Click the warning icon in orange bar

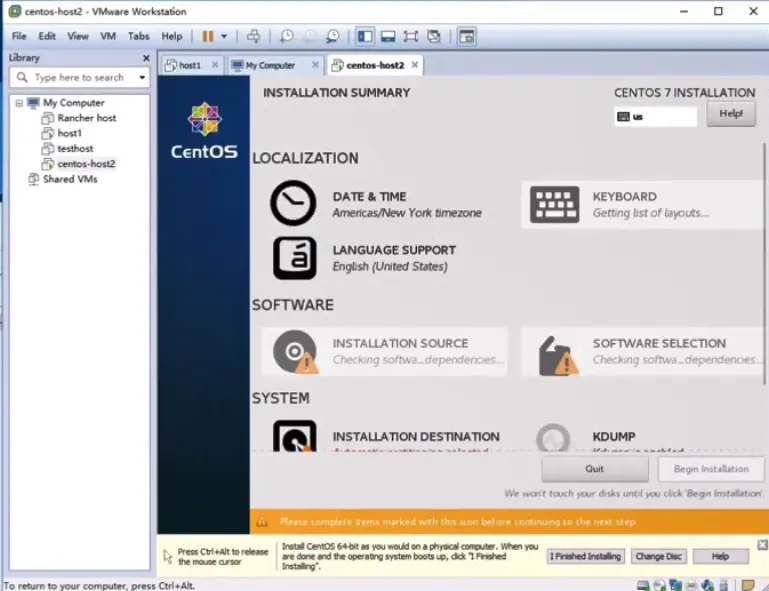click(262, 522)
